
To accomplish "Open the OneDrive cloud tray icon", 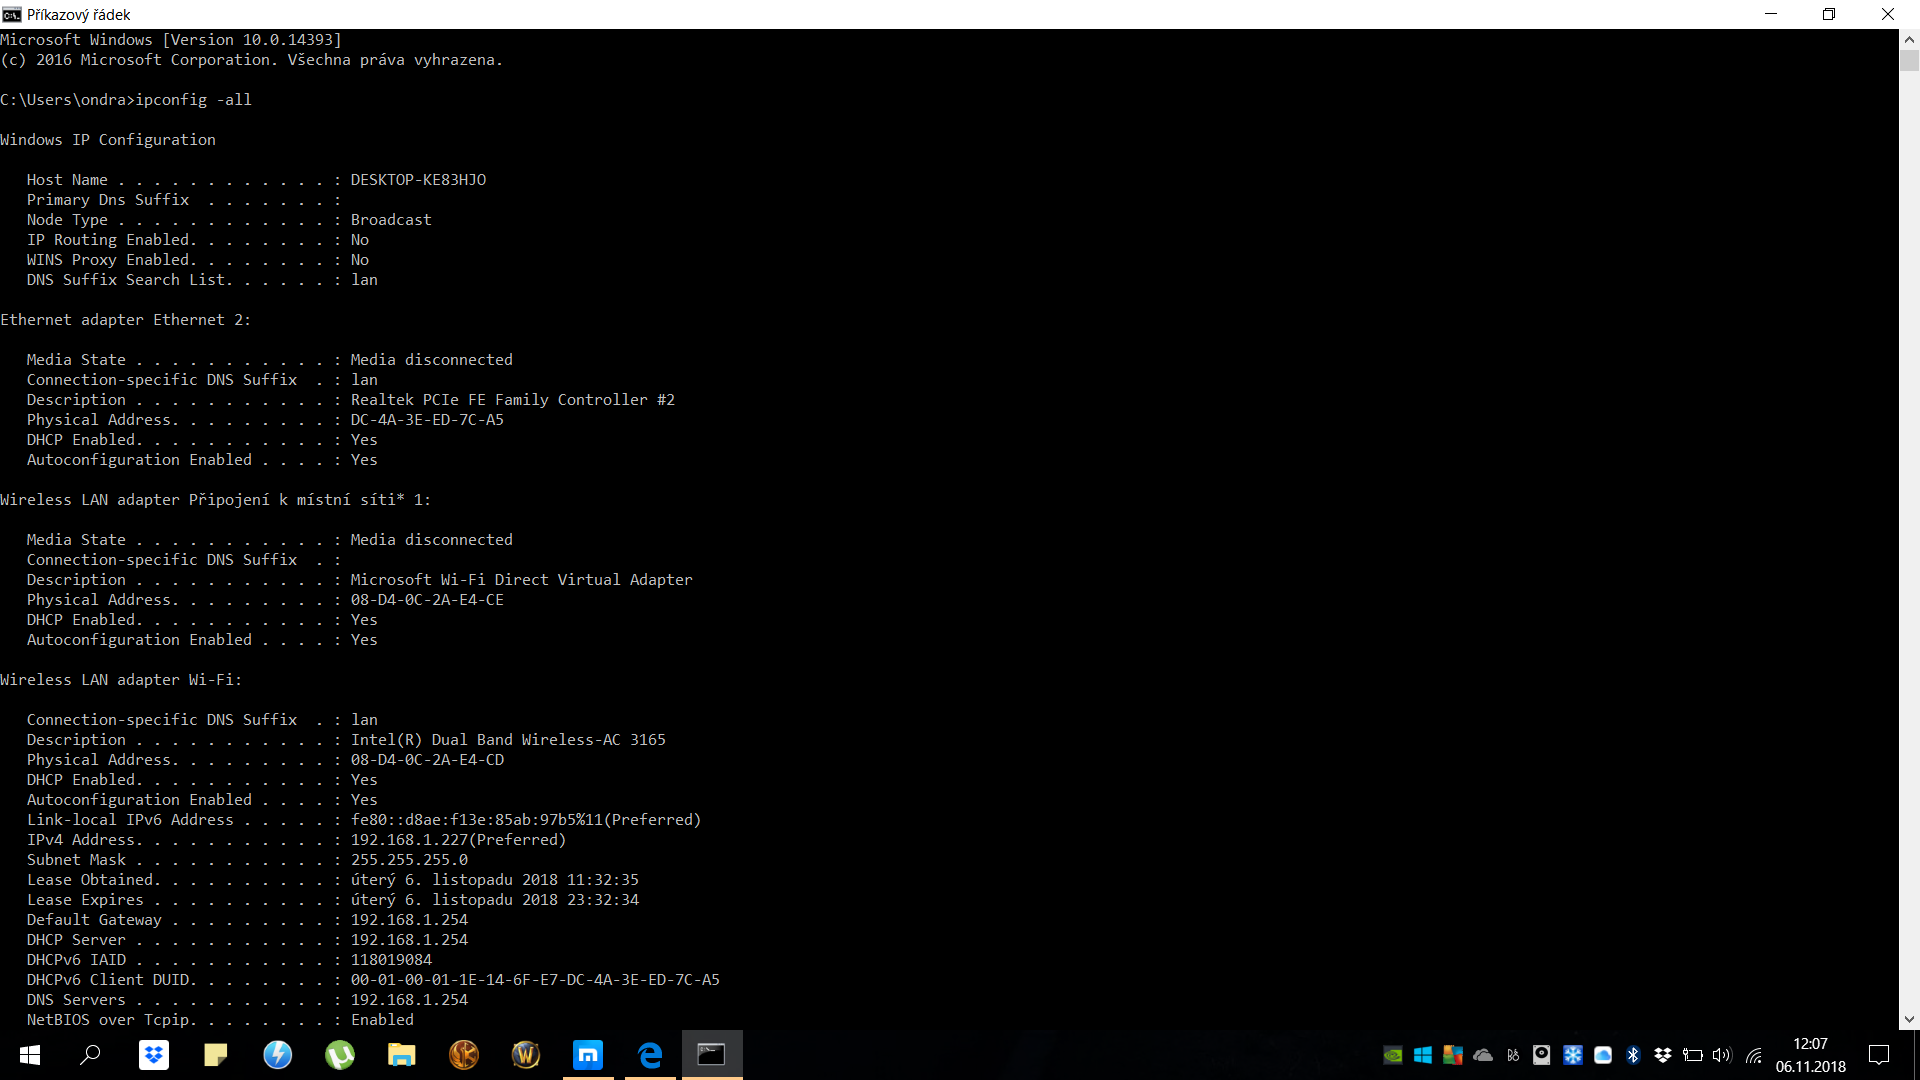I will tap(1483, 1055).
